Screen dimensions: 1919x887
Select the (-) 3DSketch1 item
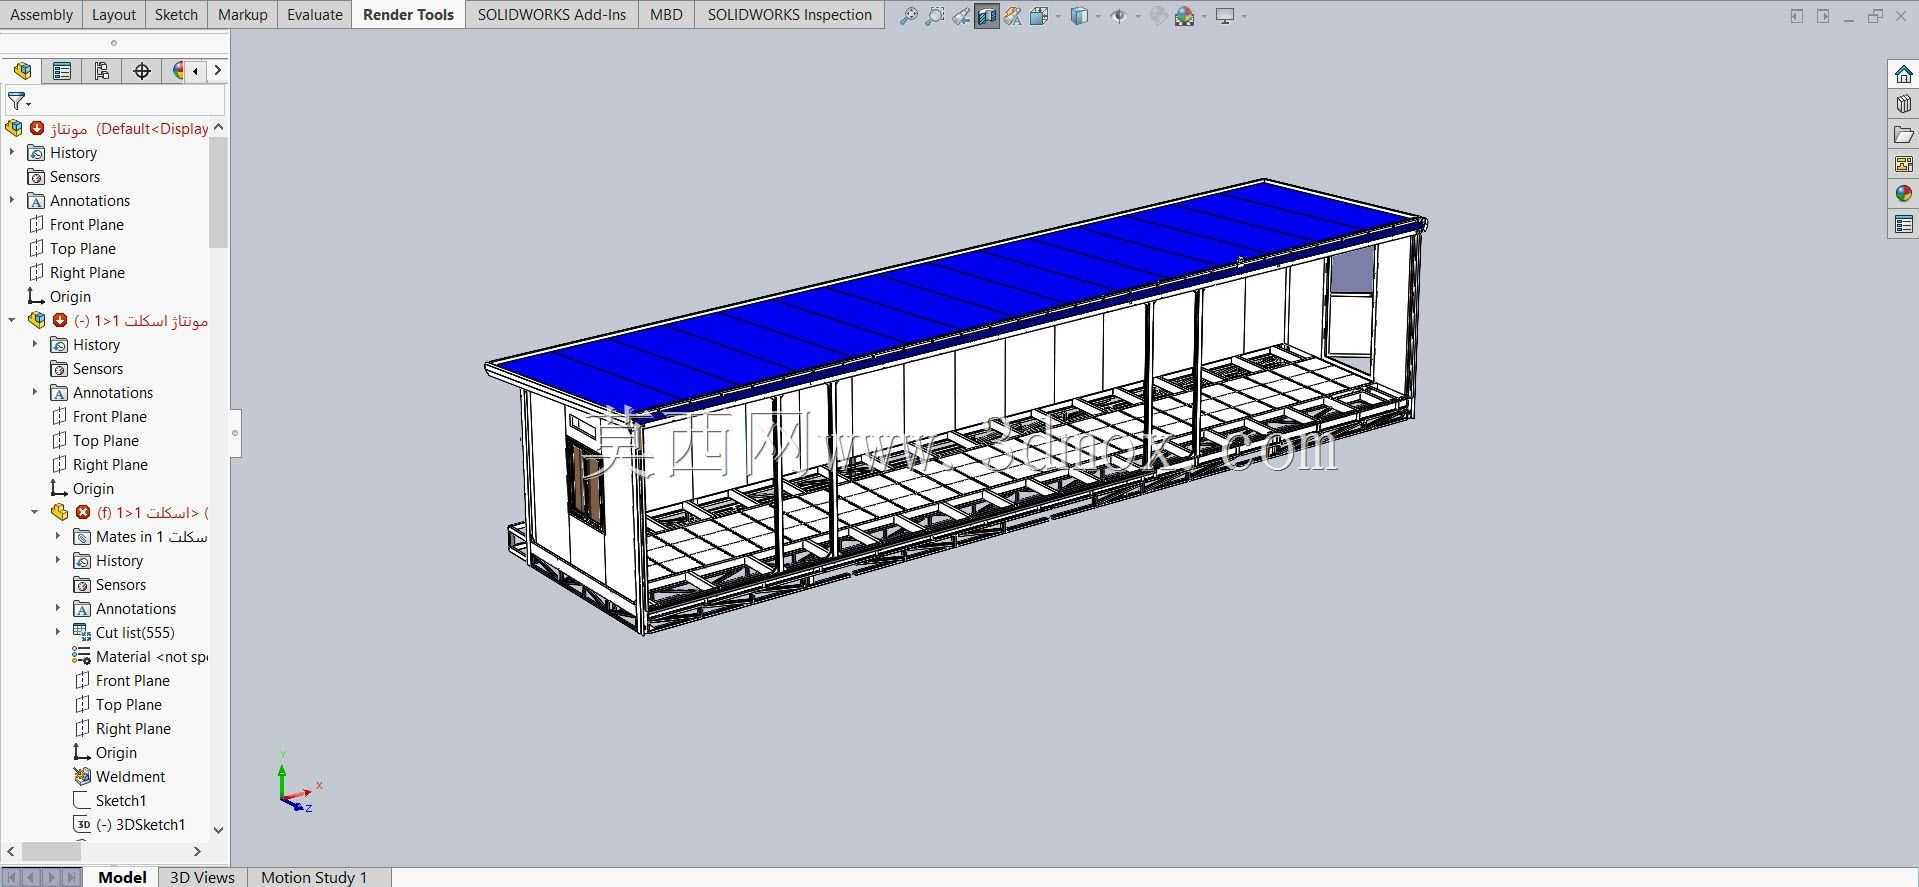tap(129, 824)
